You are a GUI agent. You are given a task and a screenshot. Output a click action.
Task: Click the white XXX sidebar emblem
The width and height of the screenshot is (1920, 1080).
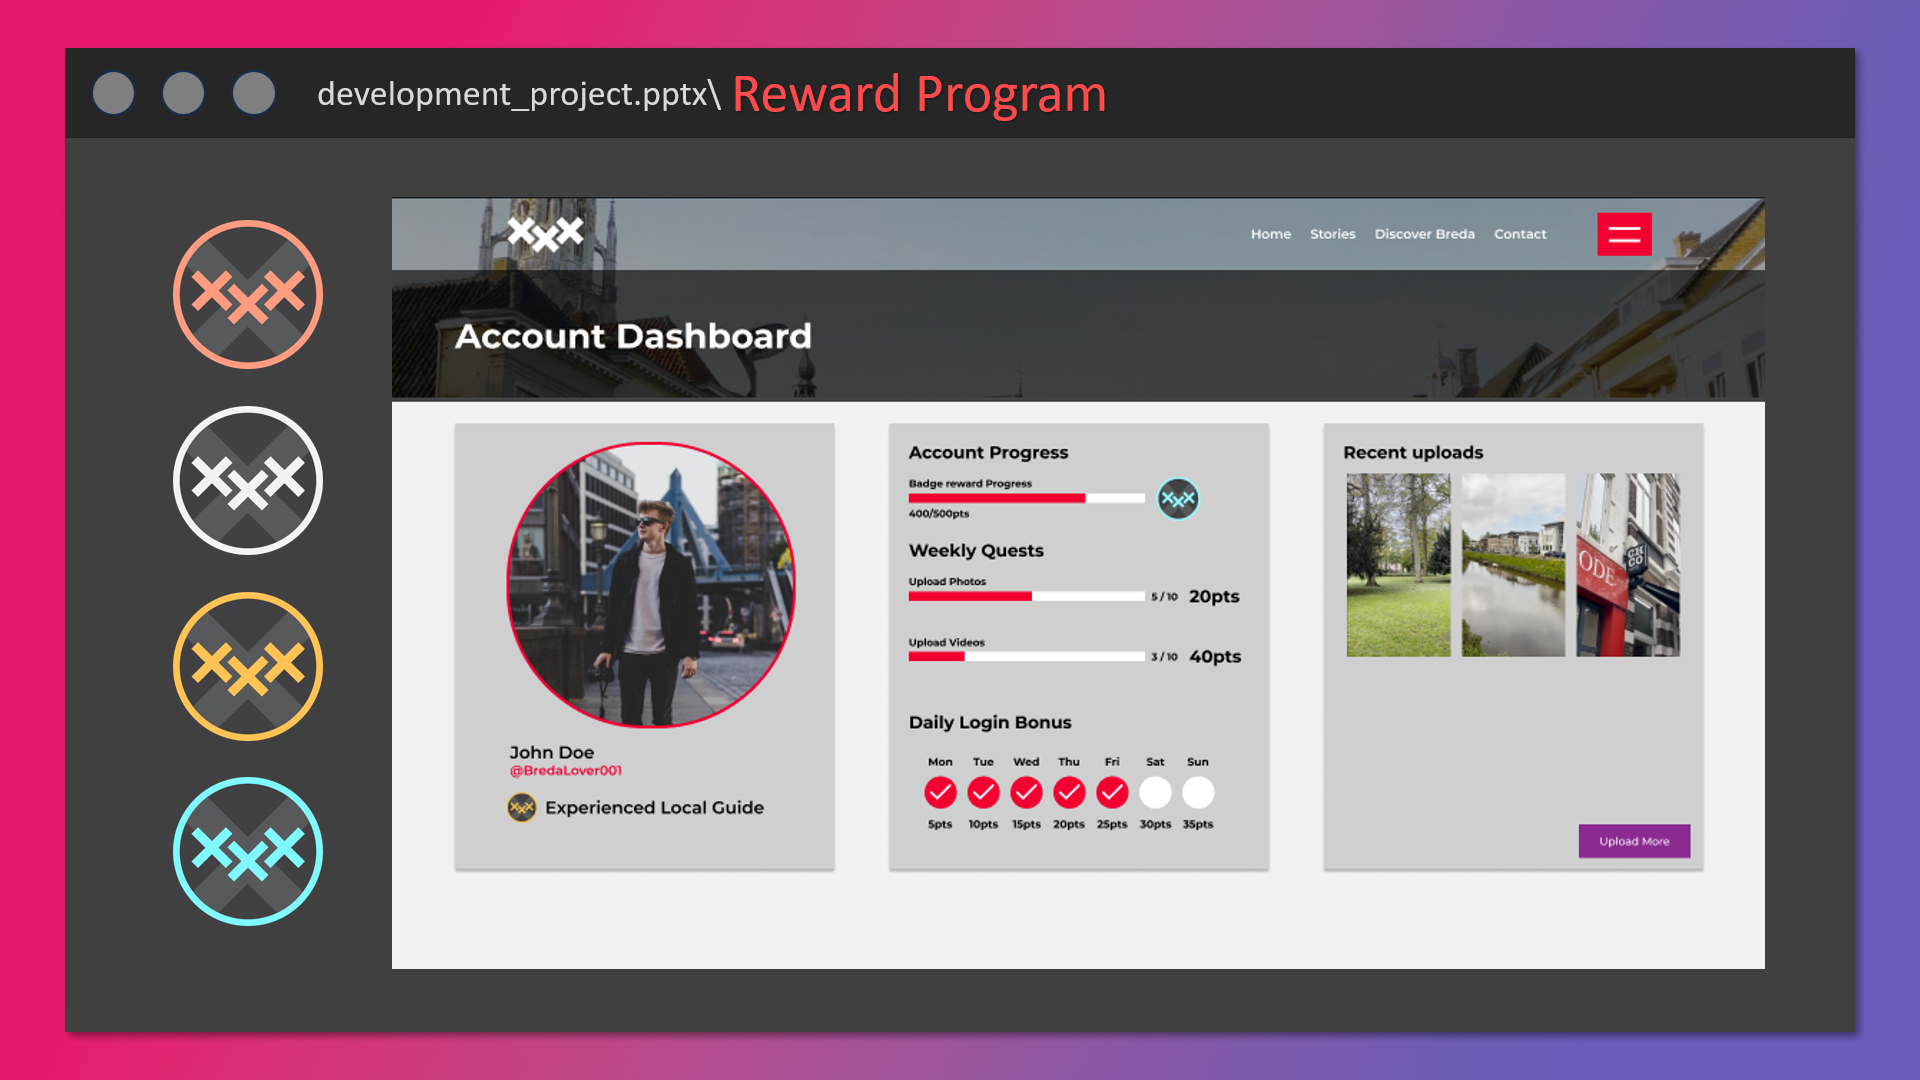coord(248,479)
